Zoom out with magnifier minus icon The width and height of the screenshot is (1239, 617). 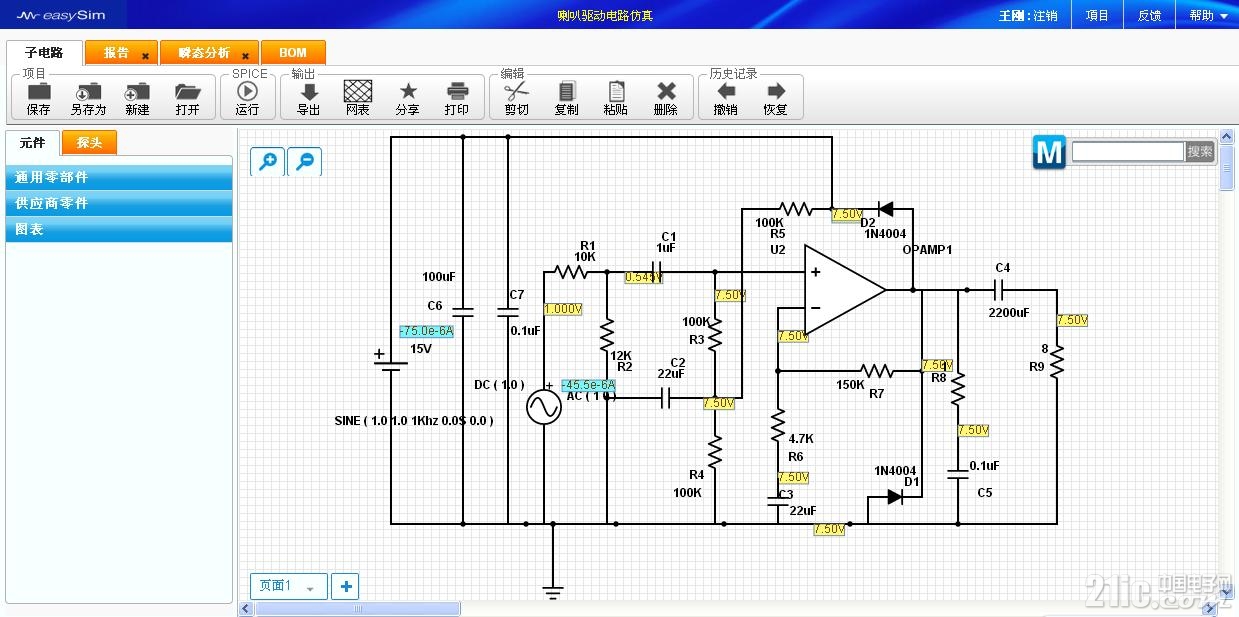pos(305,161)
